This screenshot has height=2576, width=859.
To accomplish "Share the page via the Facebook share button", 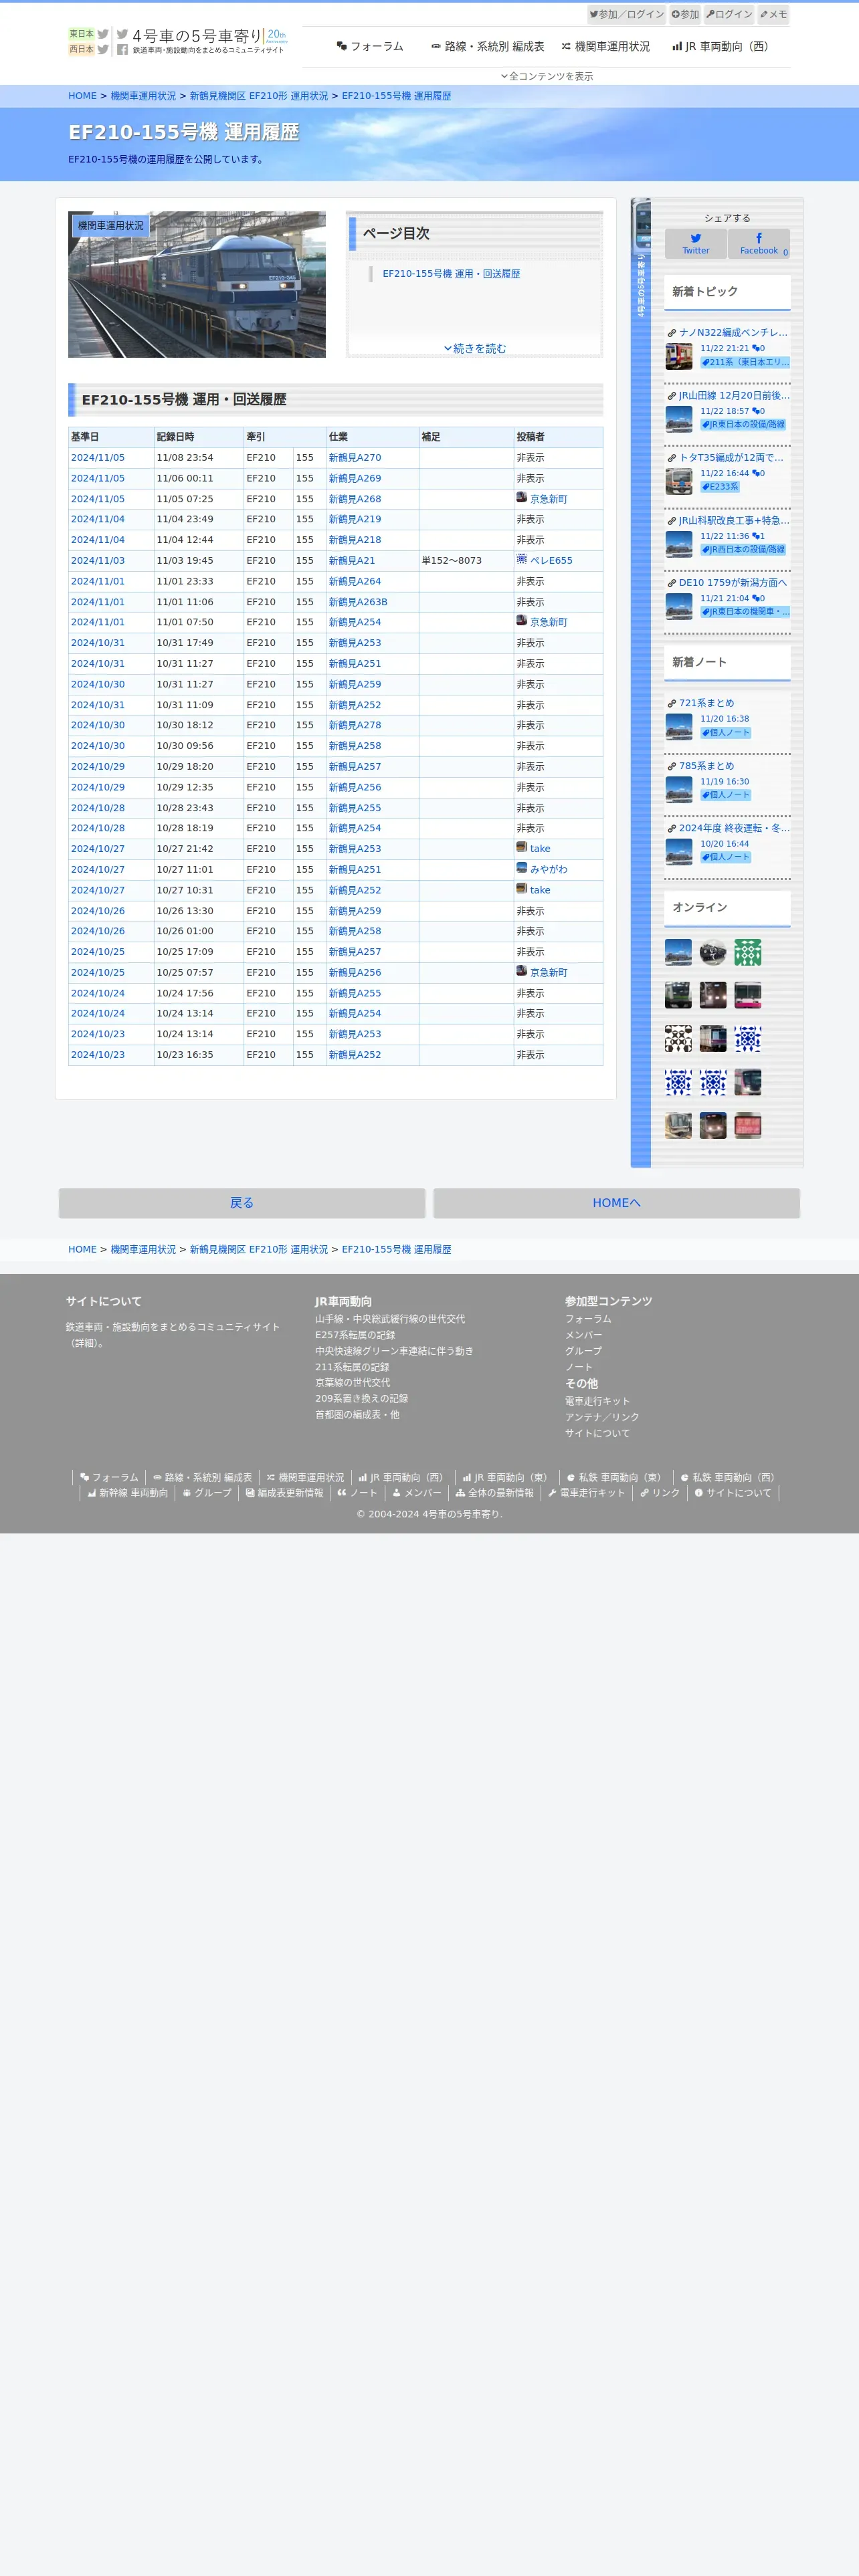I will click(759, 244).
